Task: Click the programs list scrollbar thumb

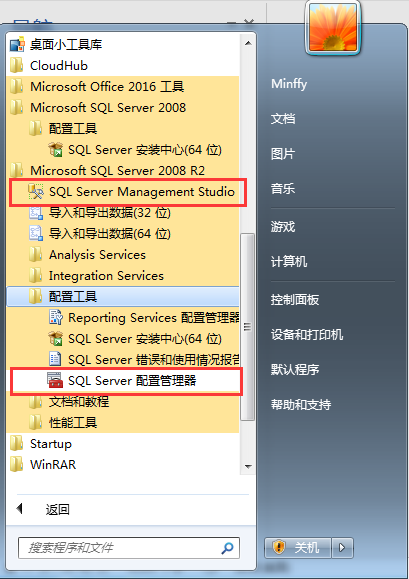Action: [x=247, y=327]
